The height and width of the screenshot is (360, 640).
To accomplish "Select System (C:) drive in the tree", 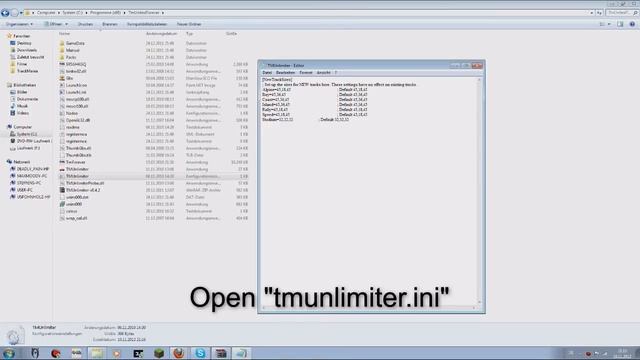I will coord(27,134).
